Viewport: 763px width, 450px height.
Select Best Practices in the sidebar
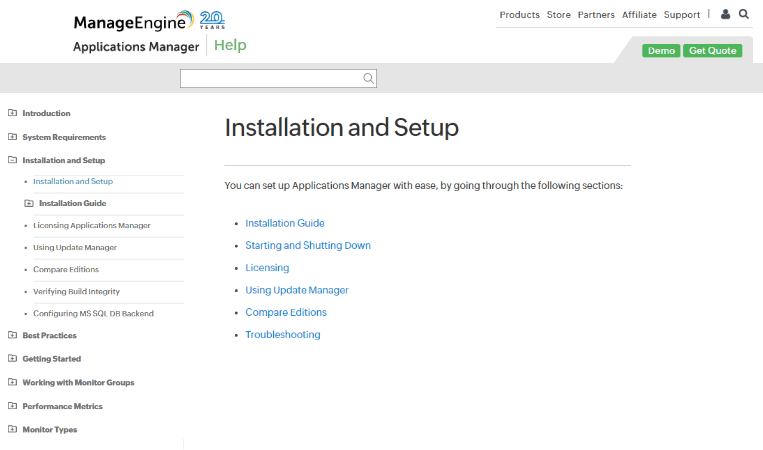point(50,336)
